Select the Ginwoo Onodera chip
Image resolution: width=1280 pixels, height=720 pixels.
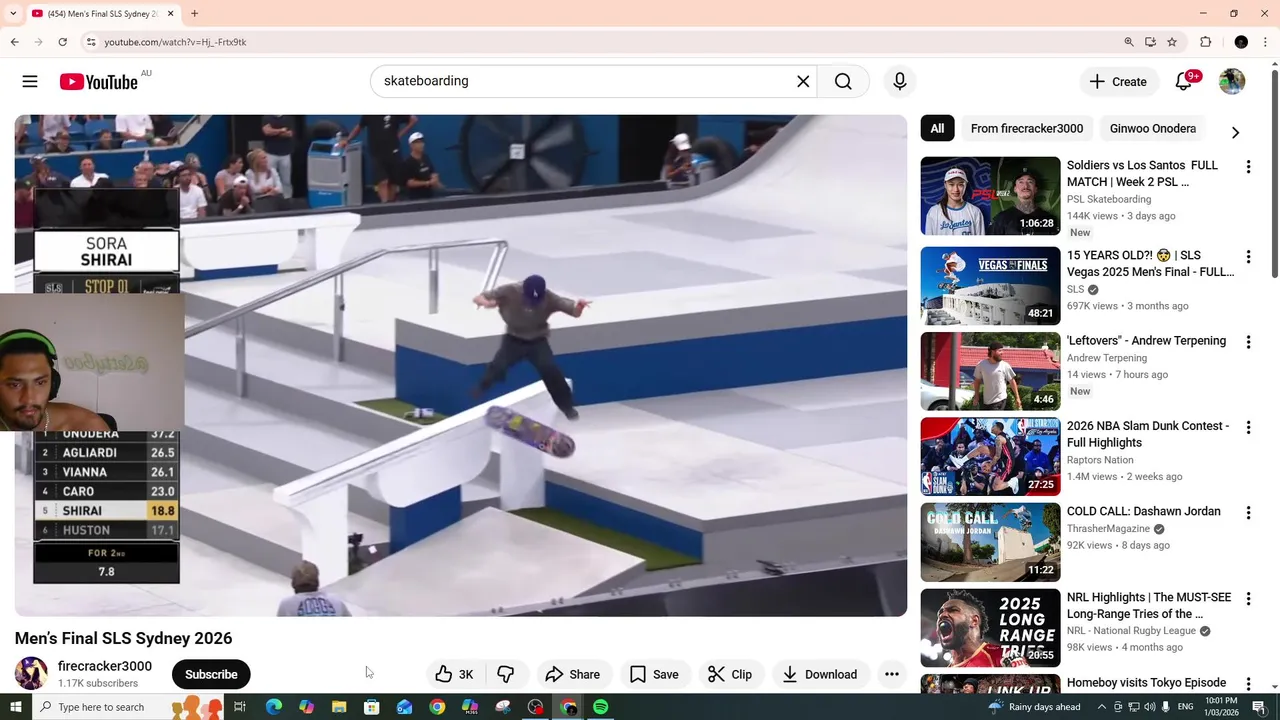[x=1153, y=128]
